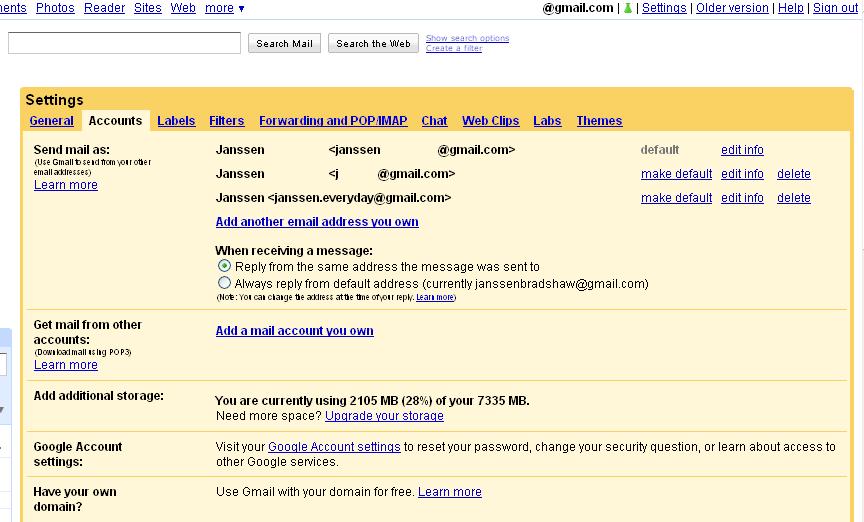Switch to the Themes tab
The height and width of the screenshot is (522, 864).
pyautogui.click(x=600, y=121)
